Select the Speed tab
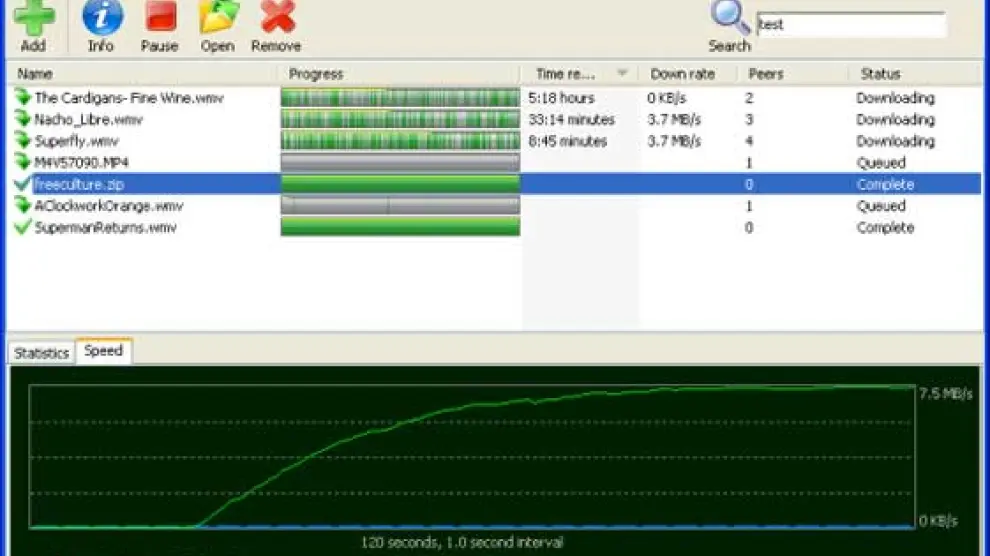The width and height of the screenshot is (990, 556). pyautogui.click(x=103, y=351)
